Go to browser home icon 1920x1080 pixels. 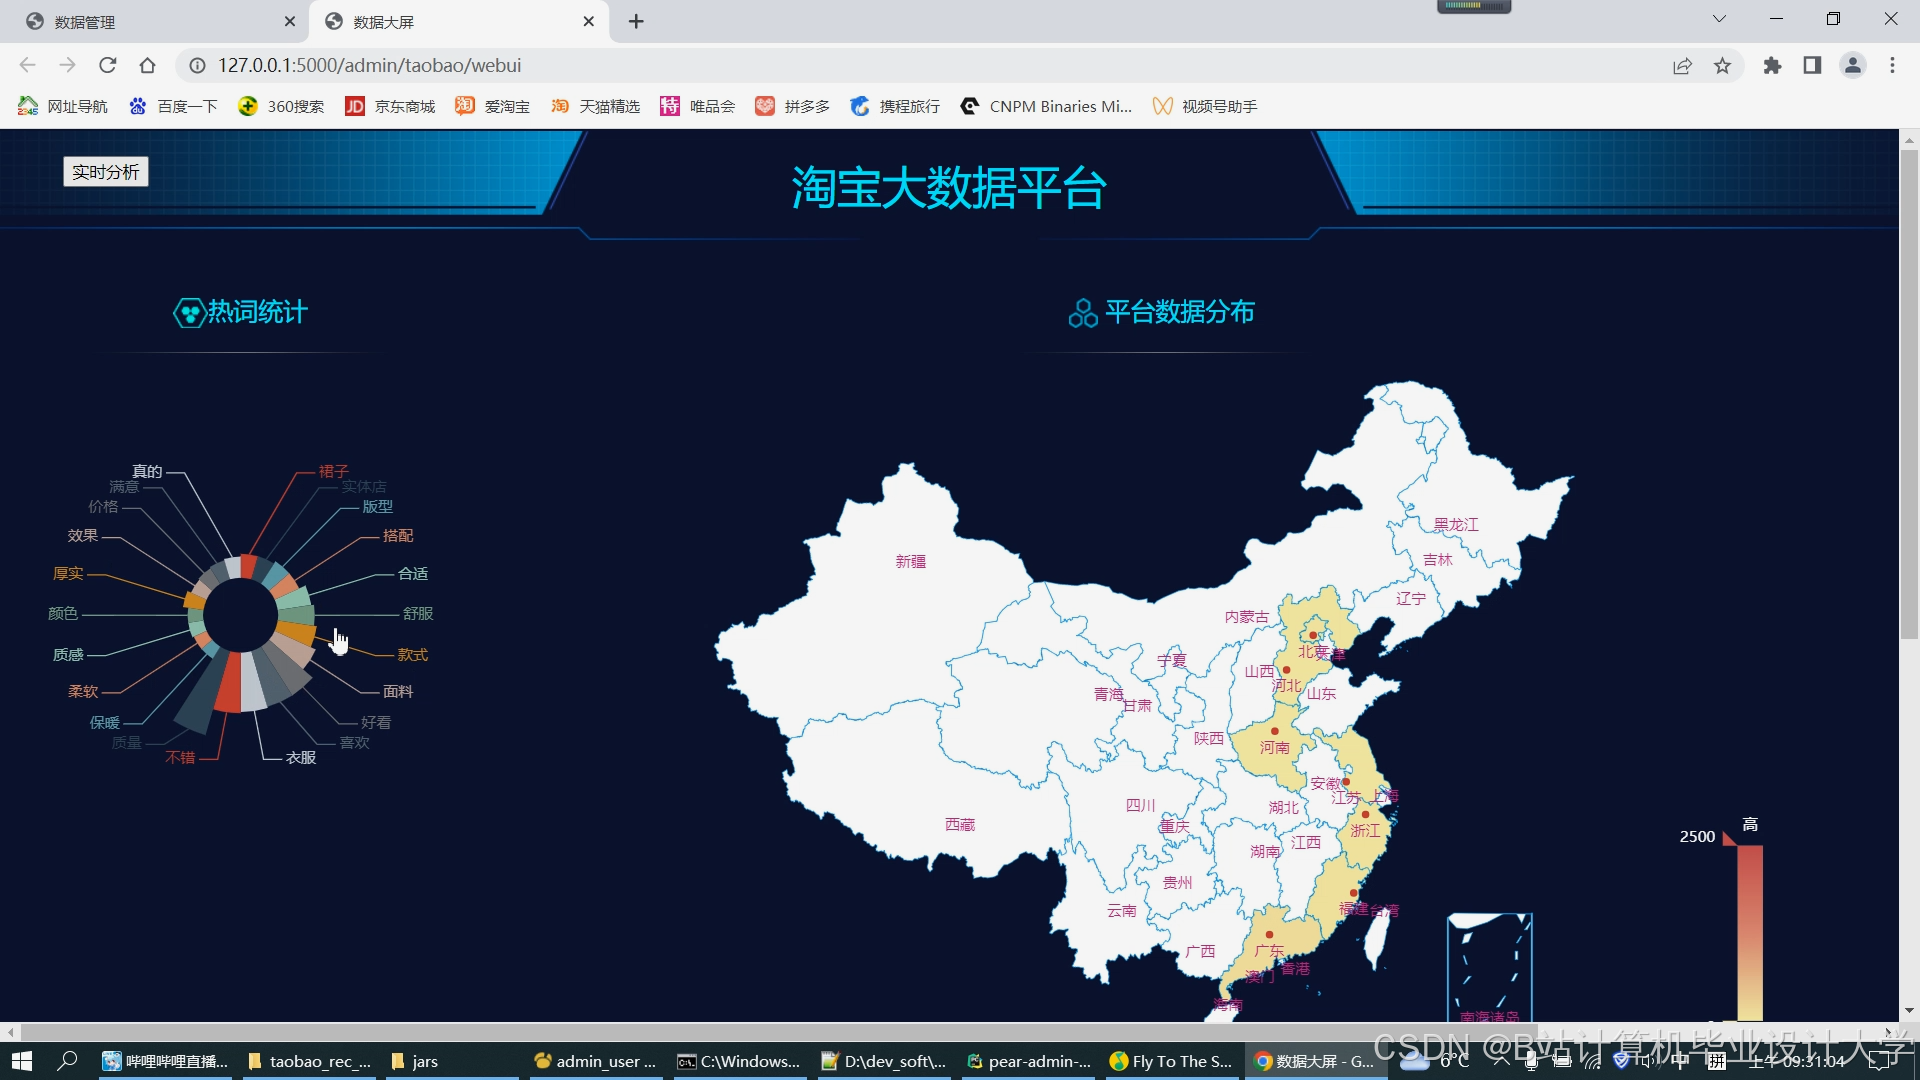(148, 66)
